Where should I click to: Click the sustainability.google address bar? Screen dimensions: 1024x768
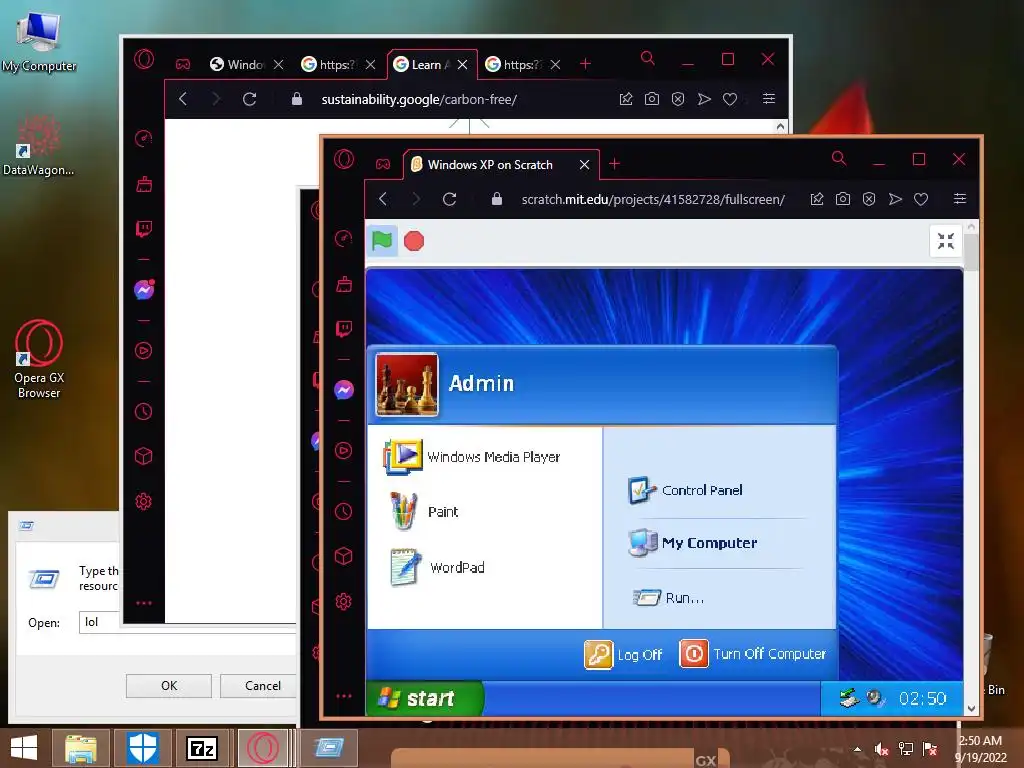click(419, 99)
